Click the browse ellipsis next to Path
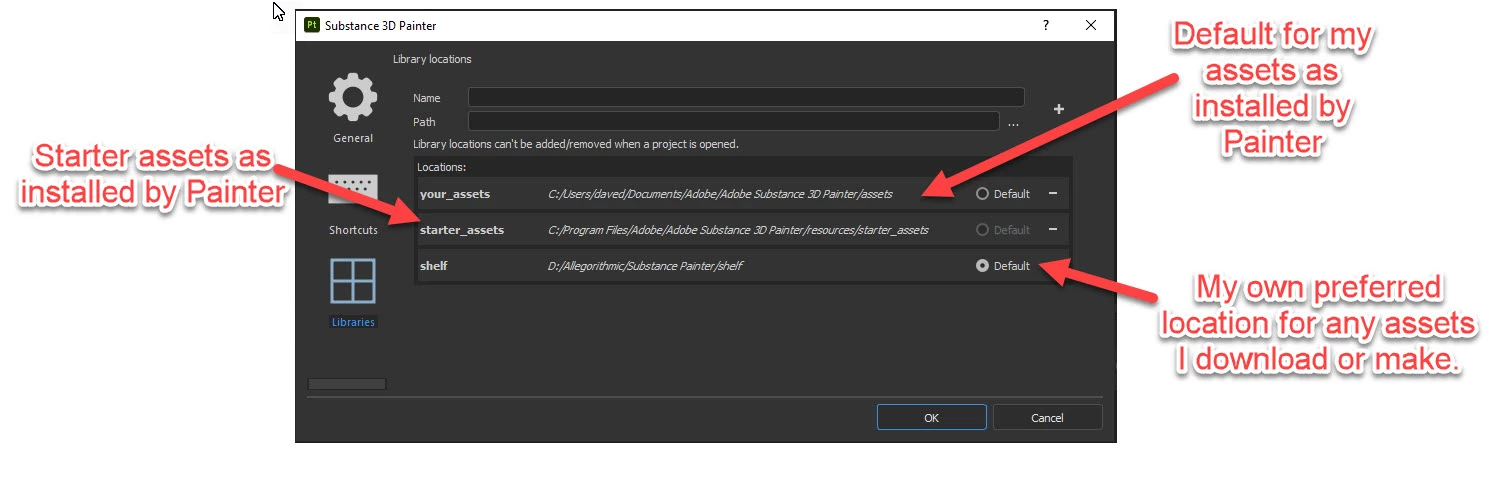The height and width of the screenshot is (485, 1504). pyautogui.click(x=1013, y=122)
